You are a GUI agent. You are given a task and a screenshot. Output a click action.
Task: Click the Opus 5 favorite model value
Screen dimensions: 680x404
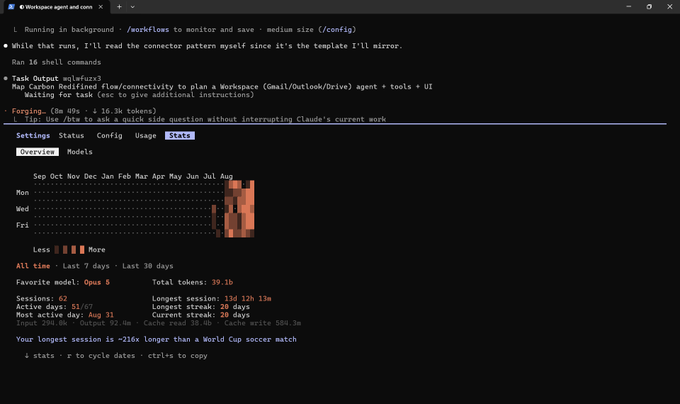click(x=97, y=282)
